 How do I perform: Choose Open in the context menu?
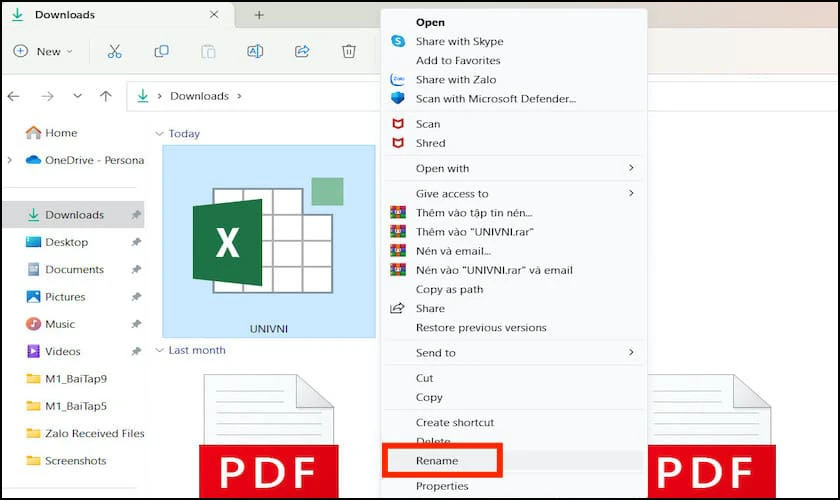[x=430, y=23]
